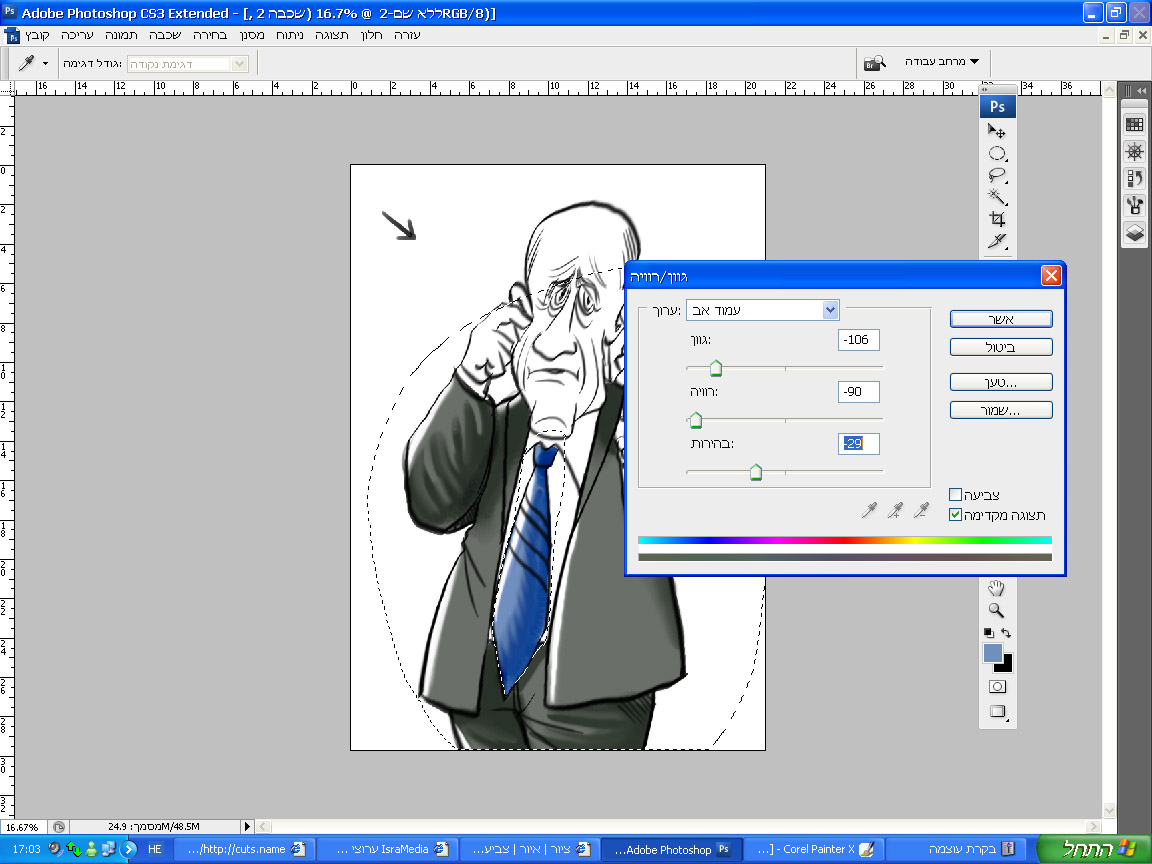
Task: Select the Crop tool
Action: (x=996, y=219)
